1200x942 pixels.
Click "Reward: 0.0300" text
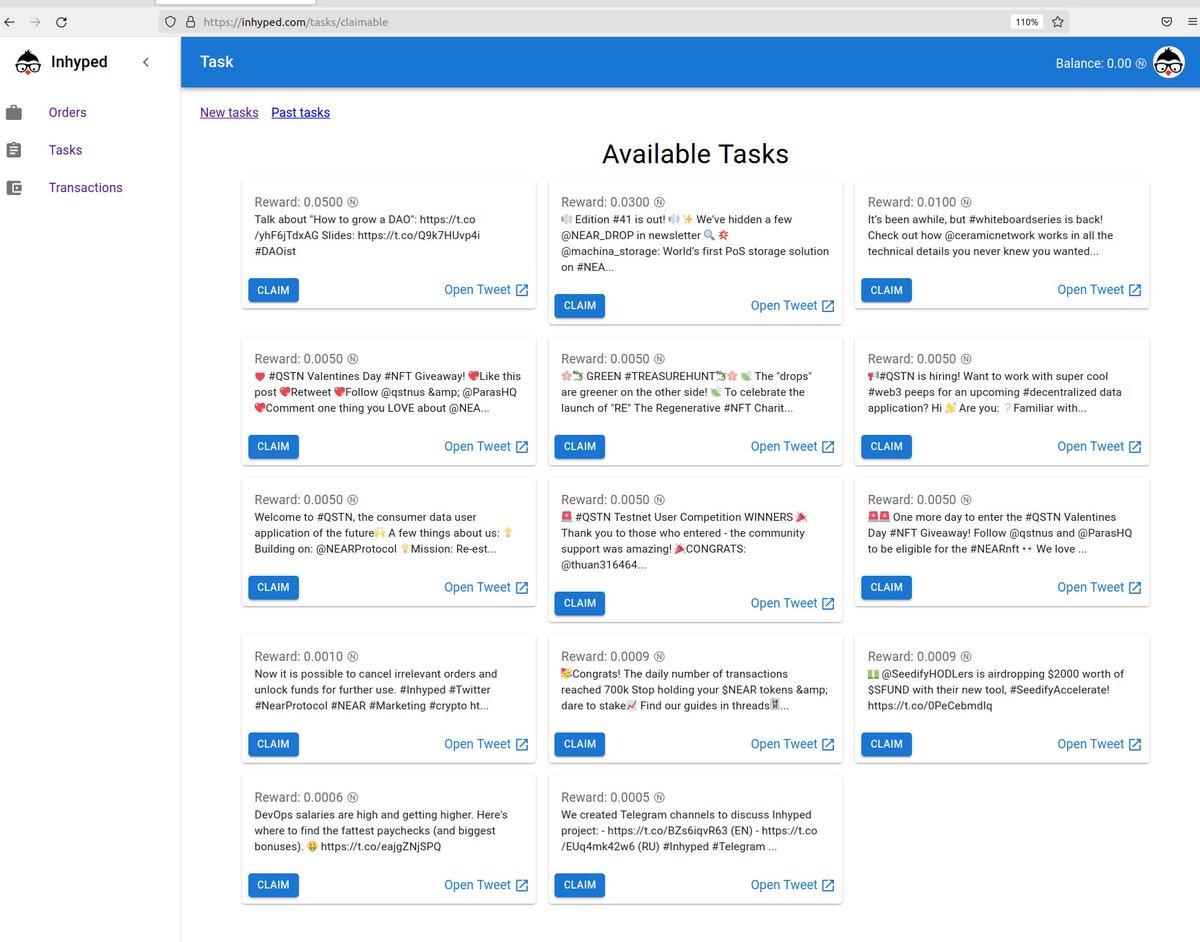[613, 202]
